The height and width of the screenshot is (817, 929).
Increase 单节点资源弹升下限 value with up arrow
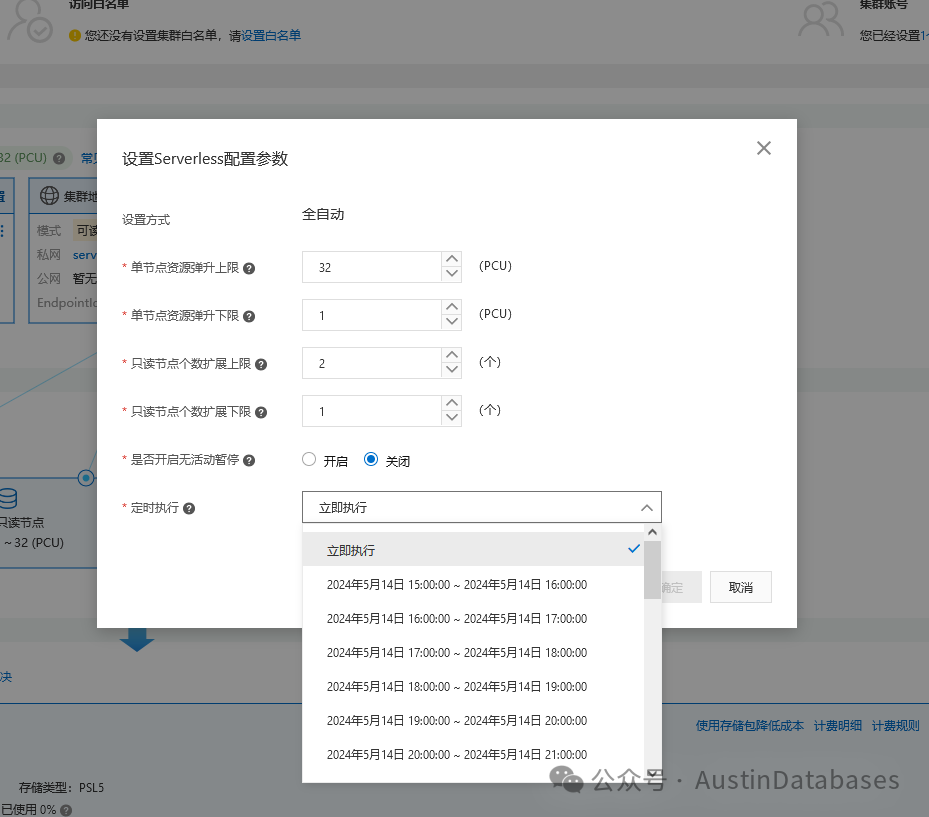452,307
